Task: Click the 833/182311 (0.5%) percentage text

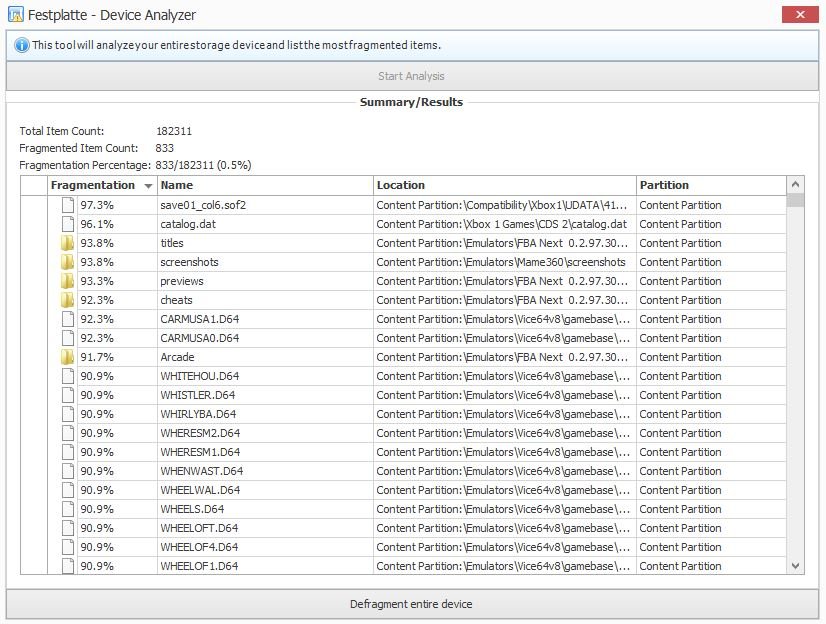Action: [203, 165]
